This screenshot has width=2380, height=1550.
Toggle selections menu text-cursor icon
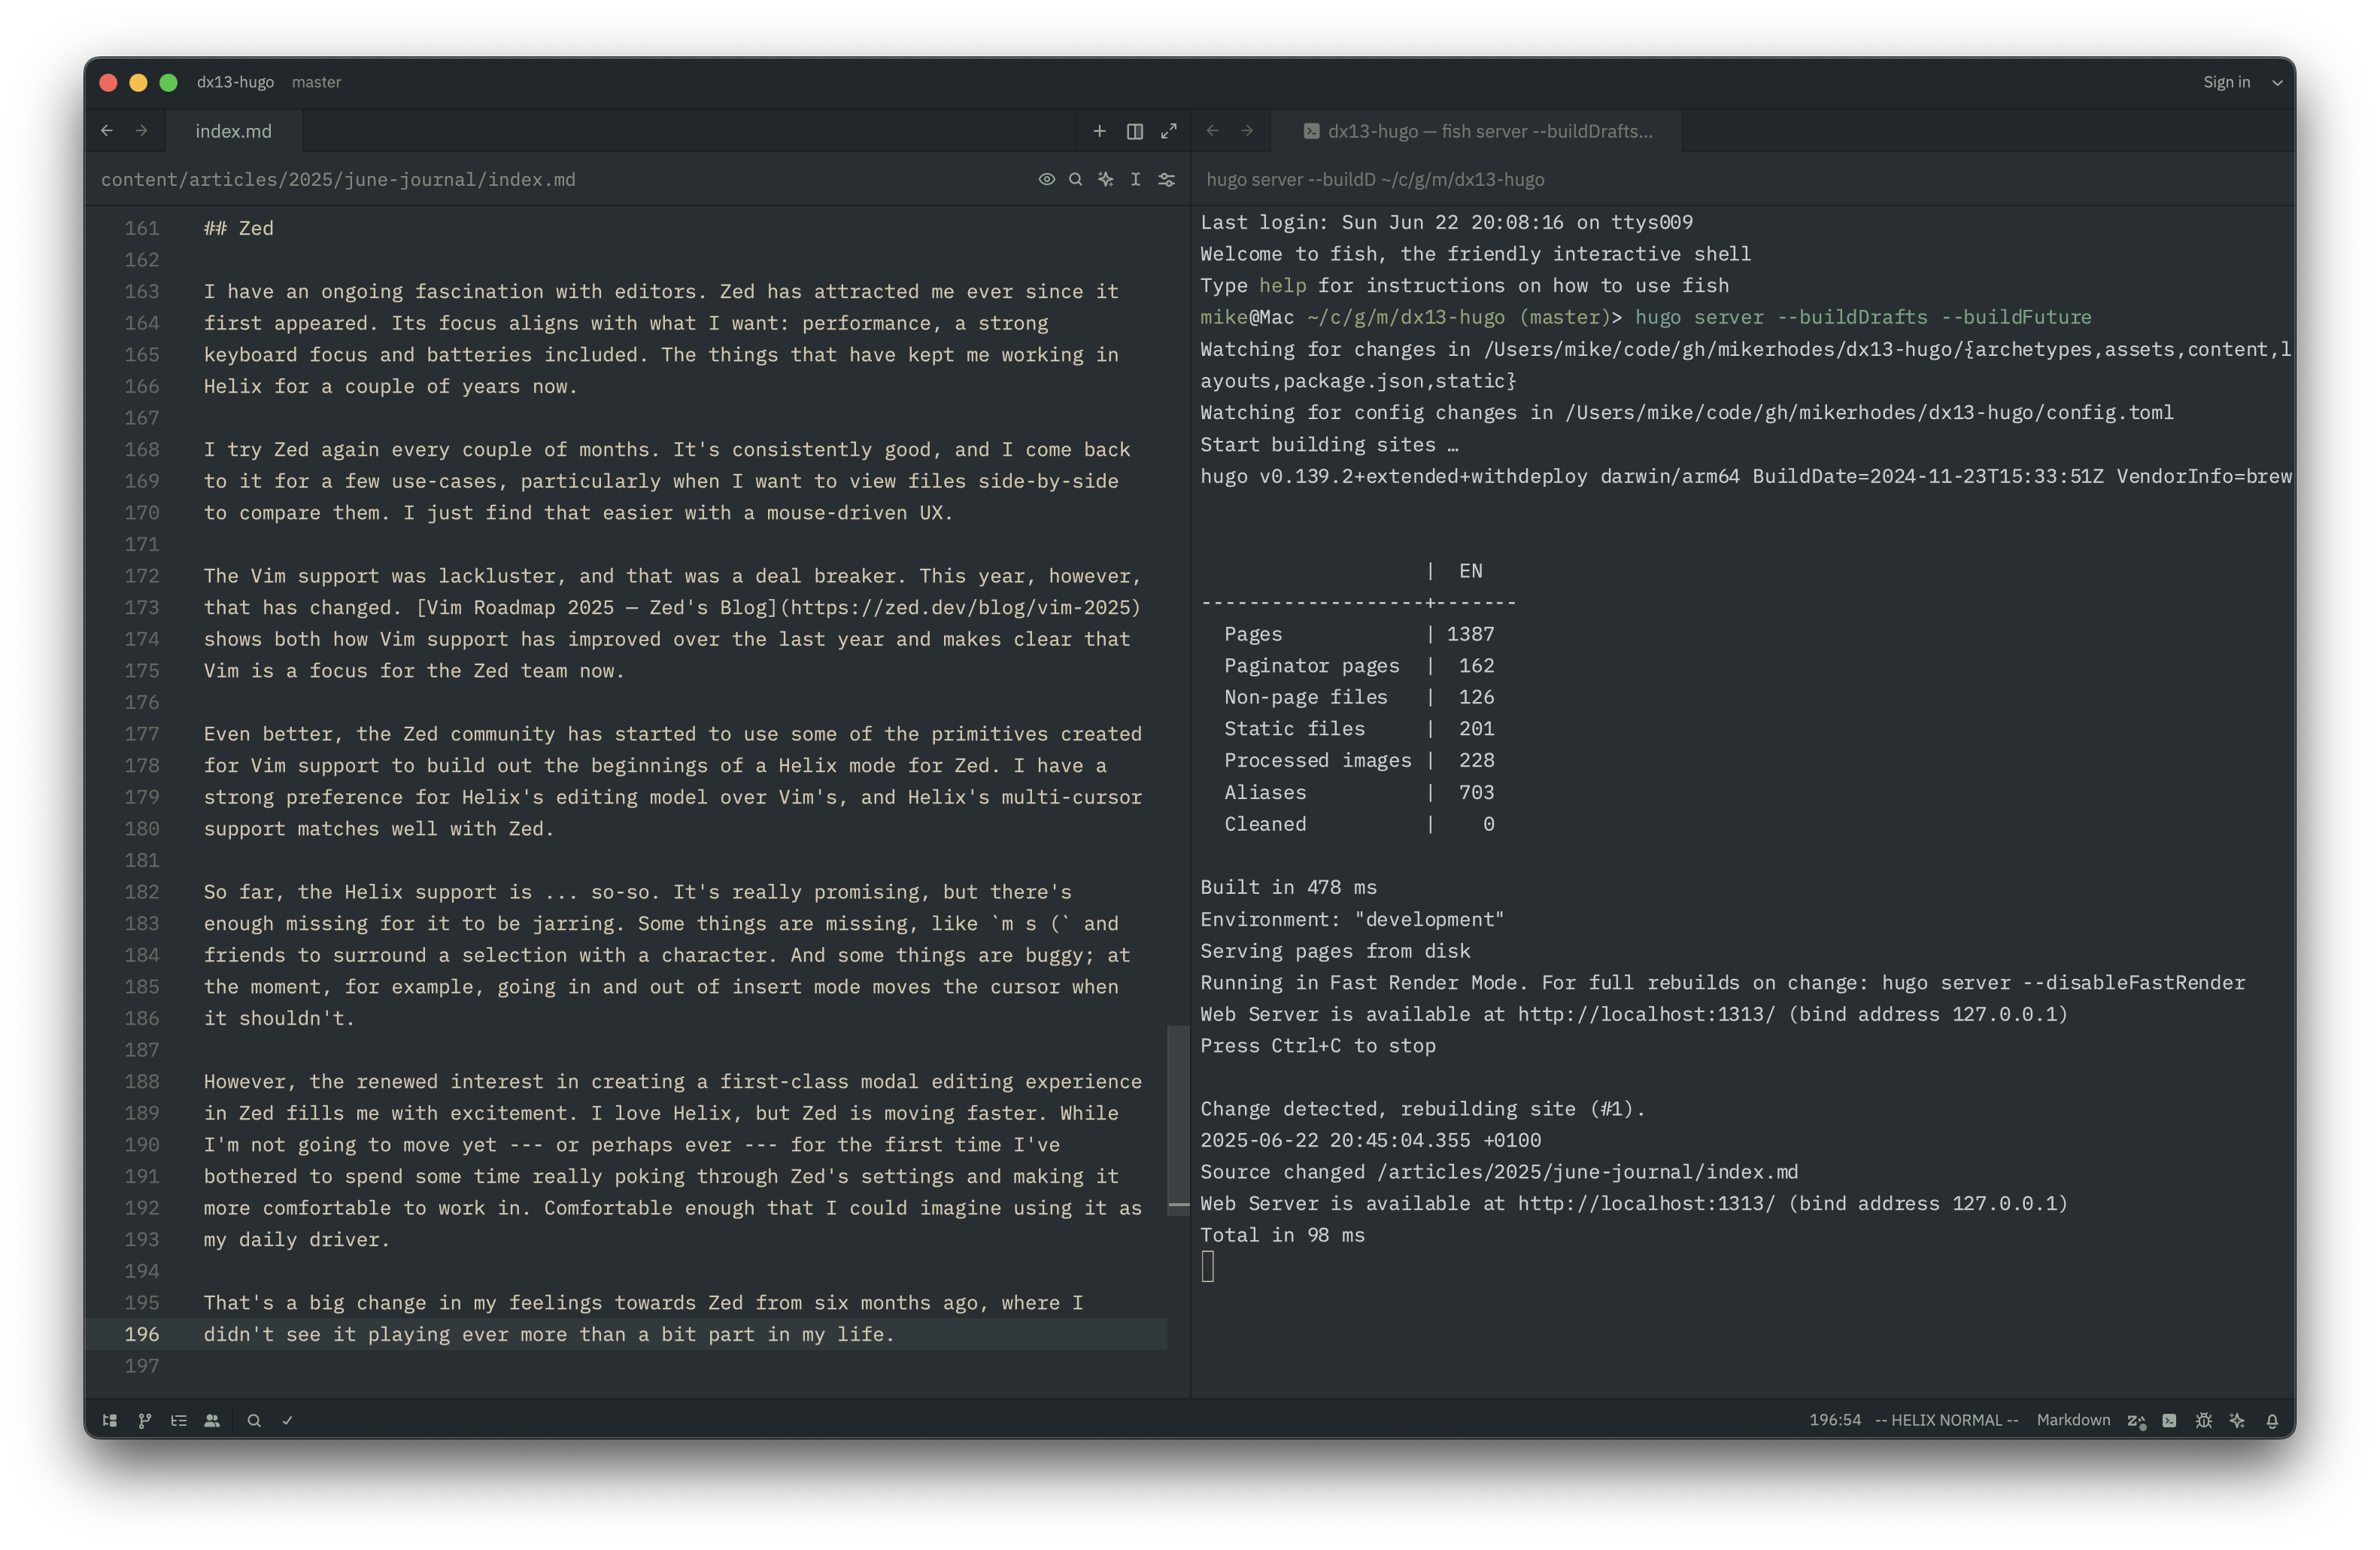[1135, 179]
